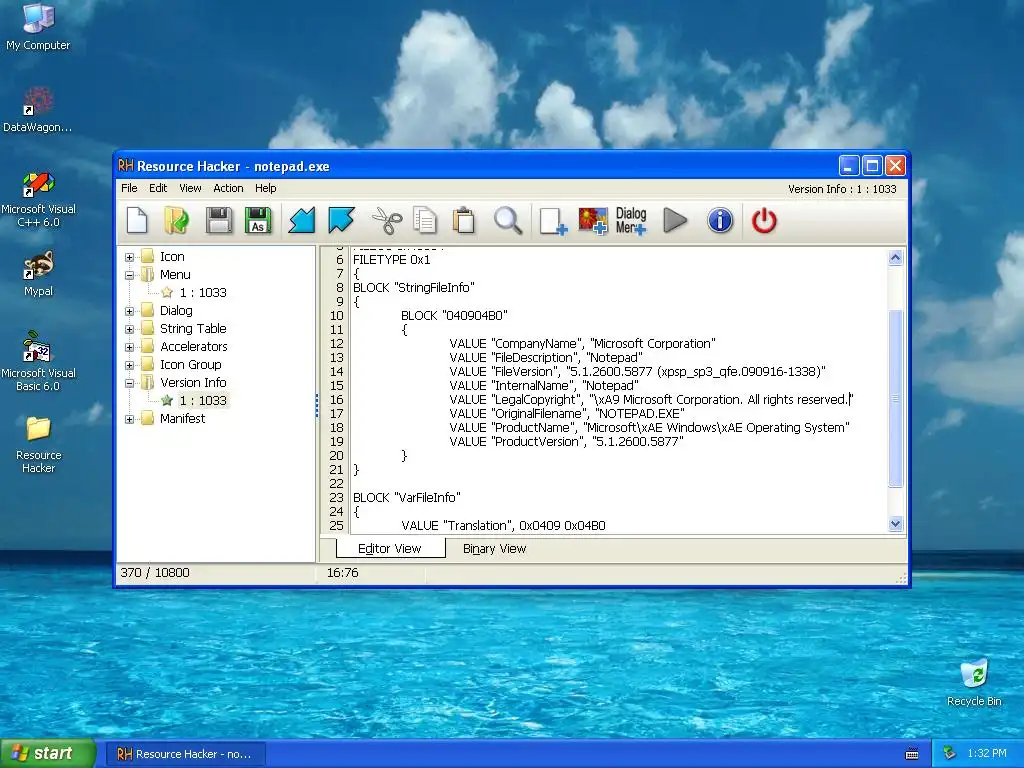Open the File menu
1024x768 pixels.
click(129, 188)
